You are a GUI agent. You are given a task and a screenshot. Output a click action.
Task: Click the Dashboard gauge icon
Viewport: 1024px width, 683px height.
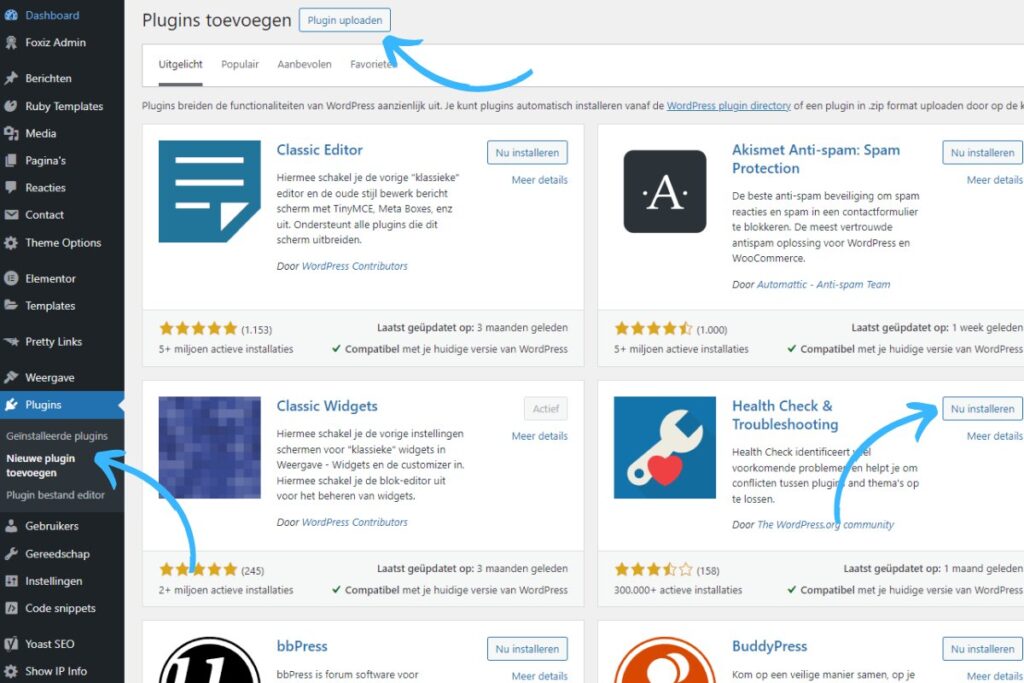pos(11,15)
